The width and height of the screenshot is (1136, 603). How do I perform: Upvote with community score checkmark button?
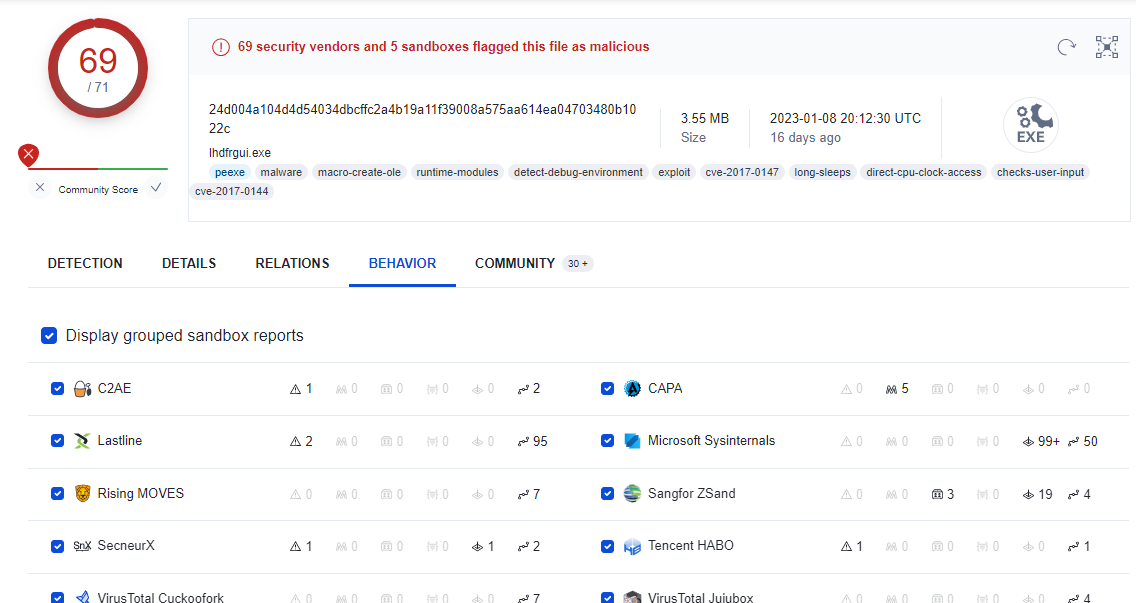[156, 188]
